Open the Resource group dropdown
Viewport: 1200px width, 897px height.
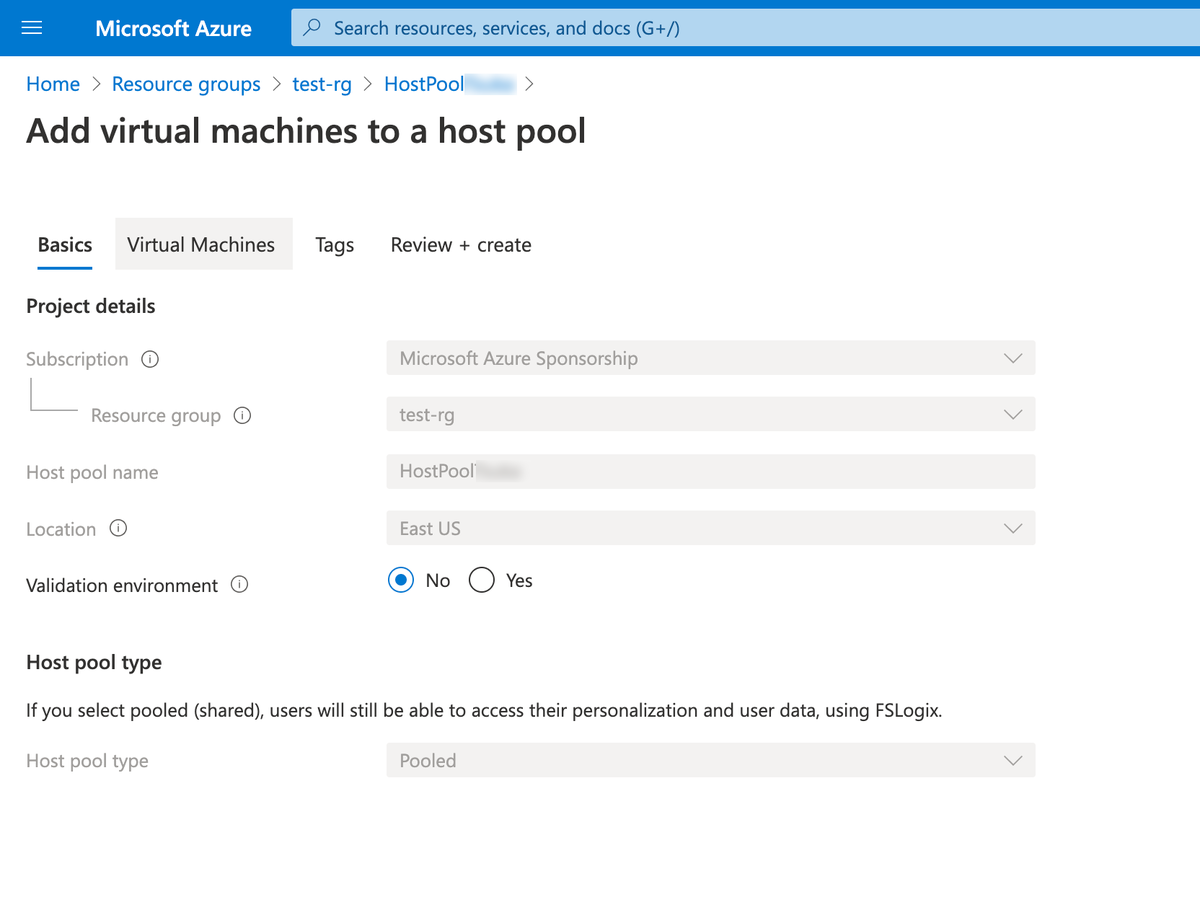711,414
